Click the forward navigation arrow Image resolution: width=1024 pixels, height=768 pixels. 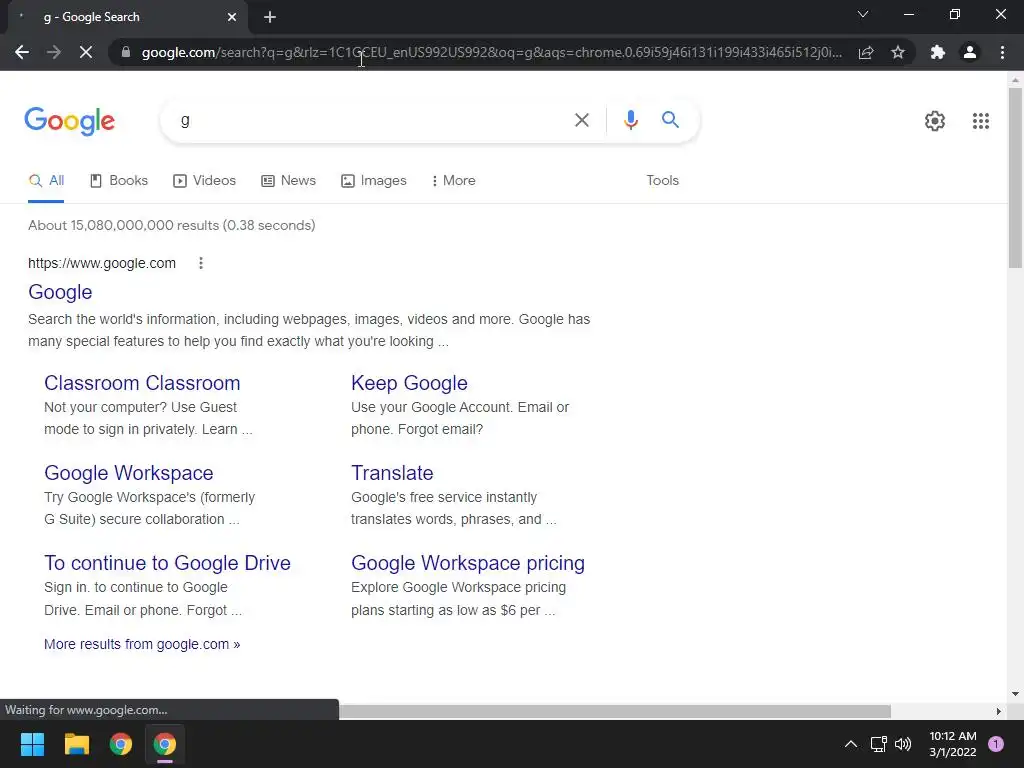[x=54, y=52]
